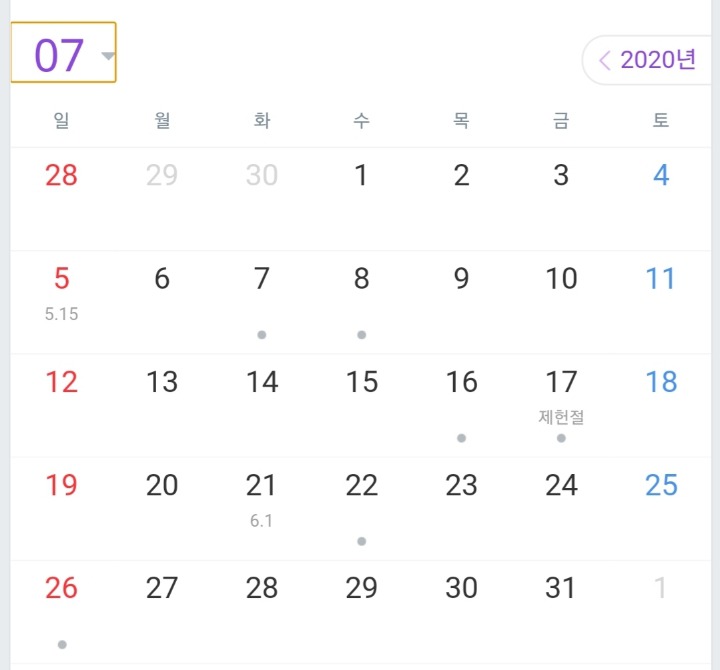The image size is (720, 670).
Task: Choose Sunday July 12
Action: coord(61,382)
